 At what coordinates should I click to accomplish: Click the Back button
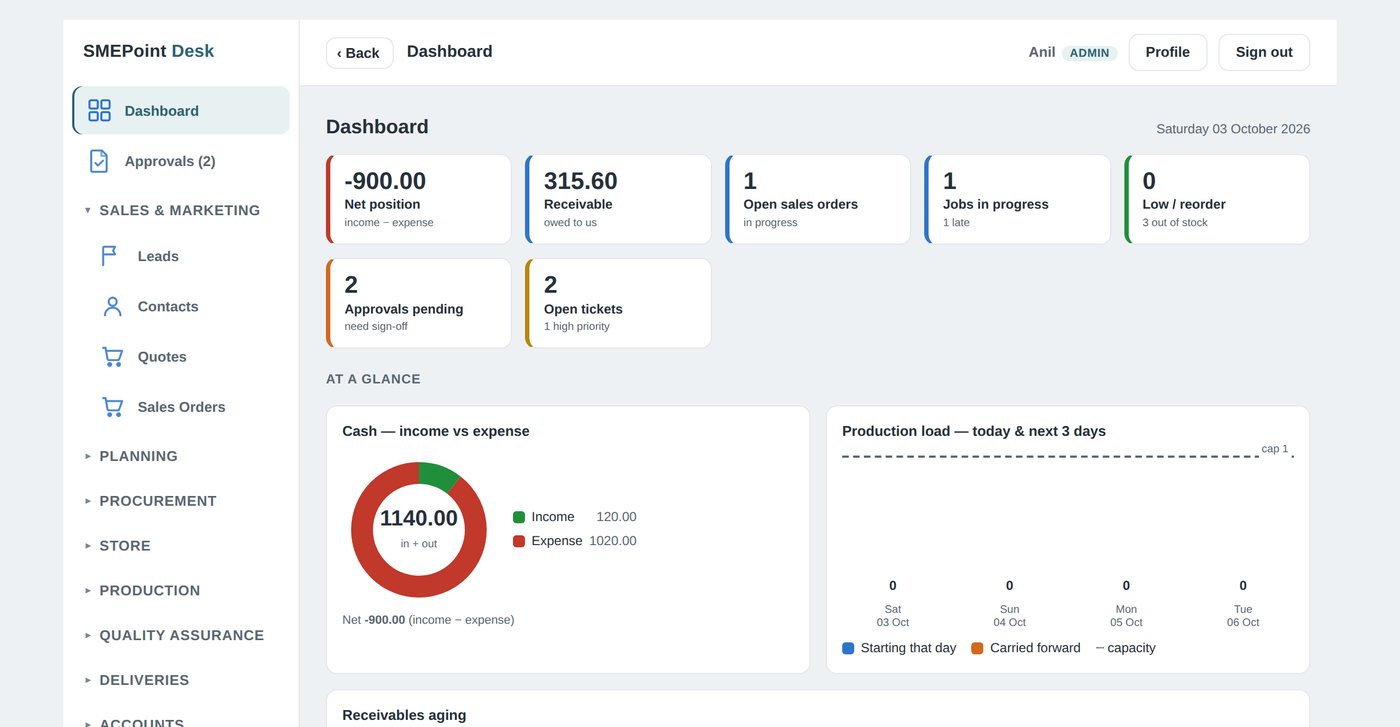pos(360,53)
